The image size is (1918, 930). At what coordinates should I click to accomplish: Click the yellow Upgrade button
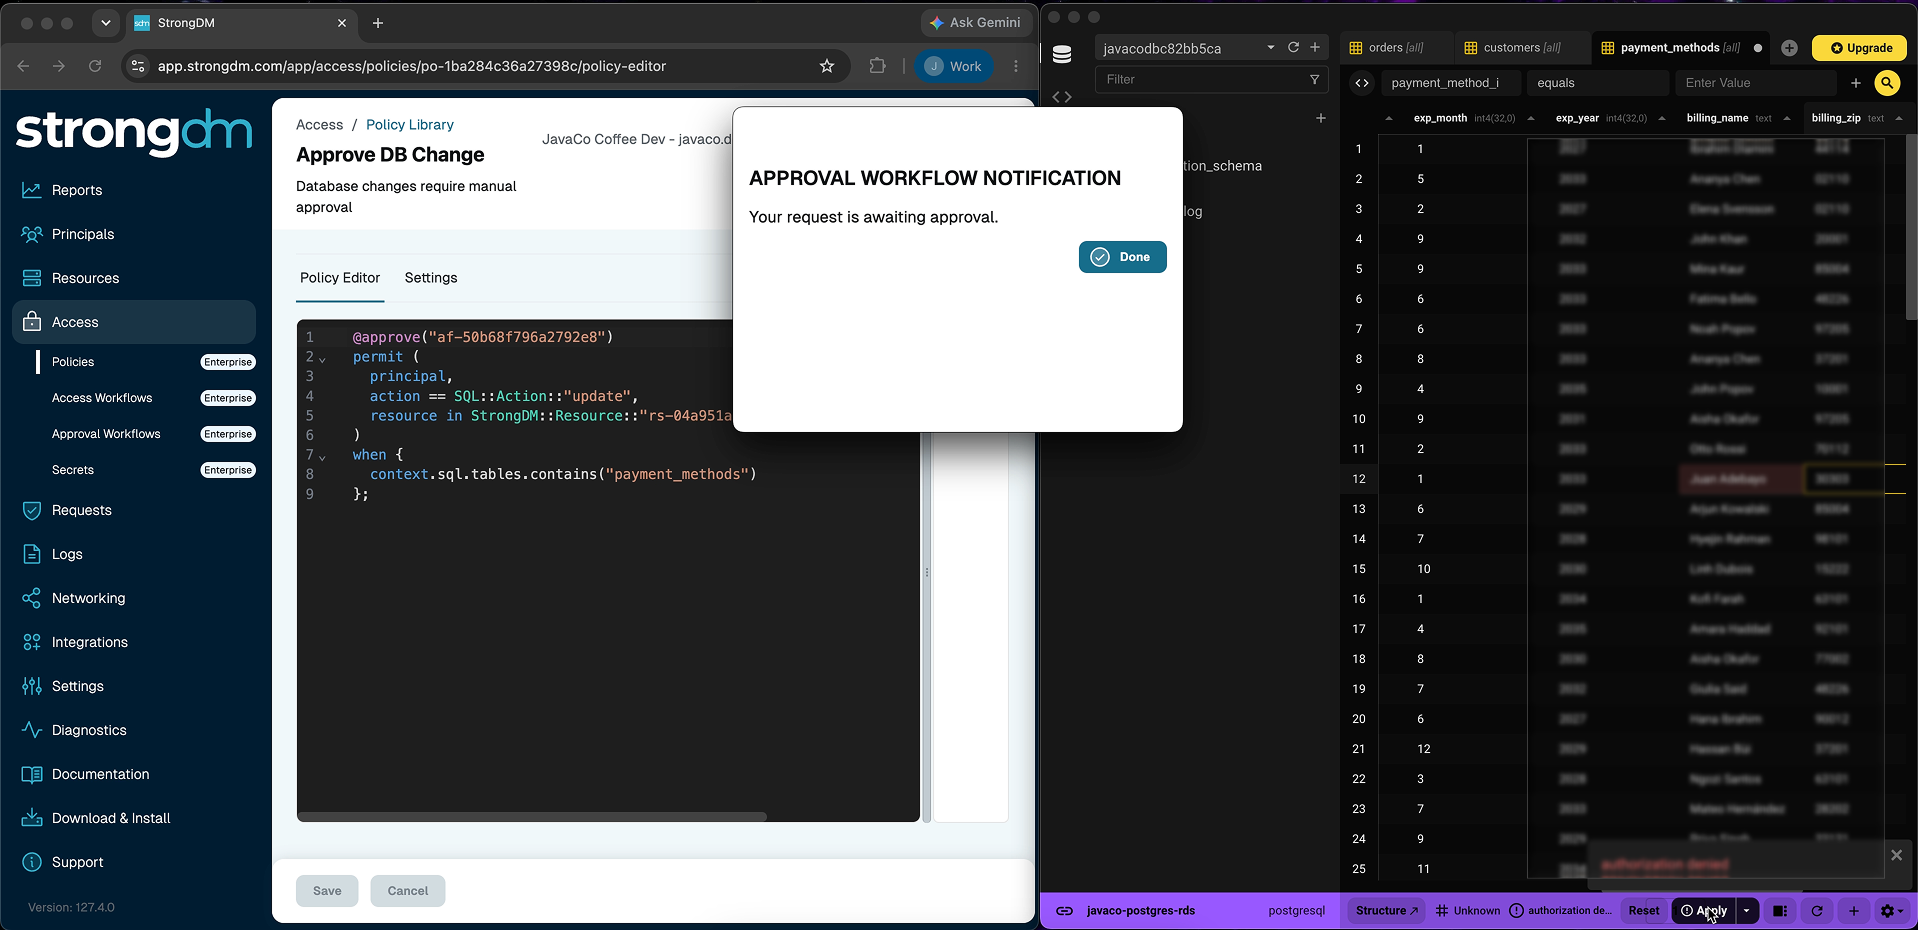coord(1861,47)
